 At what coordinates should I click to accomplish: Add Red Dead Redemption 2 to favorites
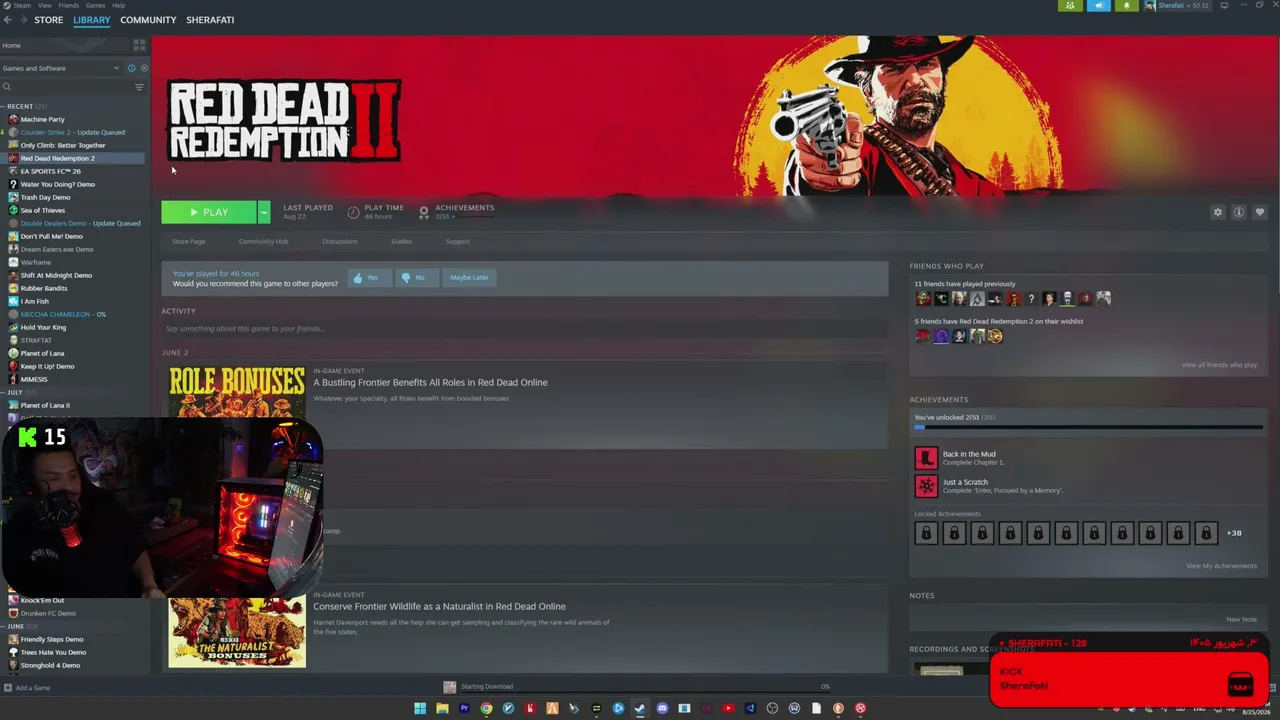(1259, 212)
